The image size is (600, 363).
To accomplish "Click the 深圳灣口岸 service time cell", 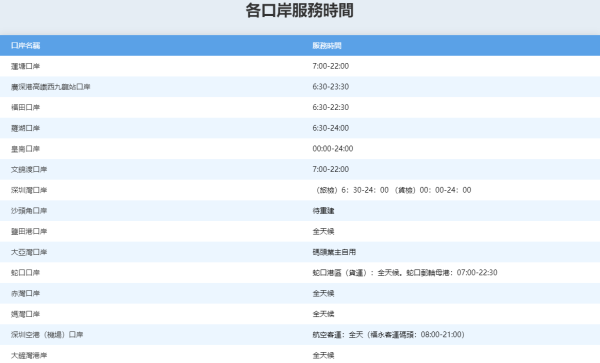I will [393, 190].
